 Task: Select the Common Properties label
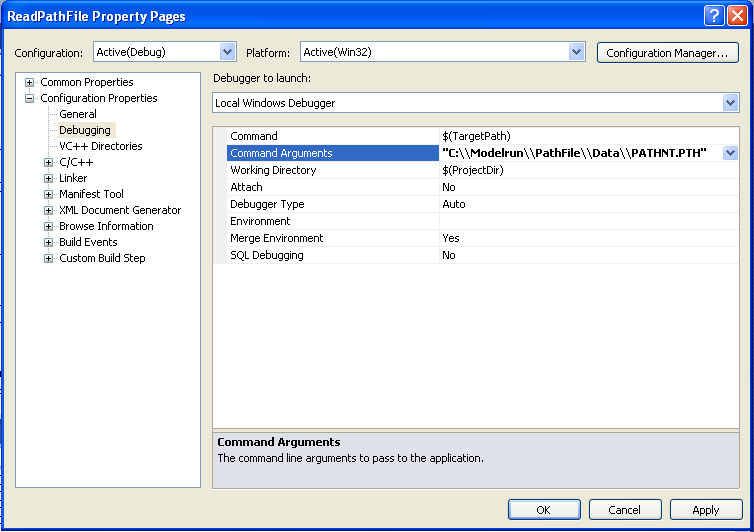pyautogui.click(x=87, y=82)
